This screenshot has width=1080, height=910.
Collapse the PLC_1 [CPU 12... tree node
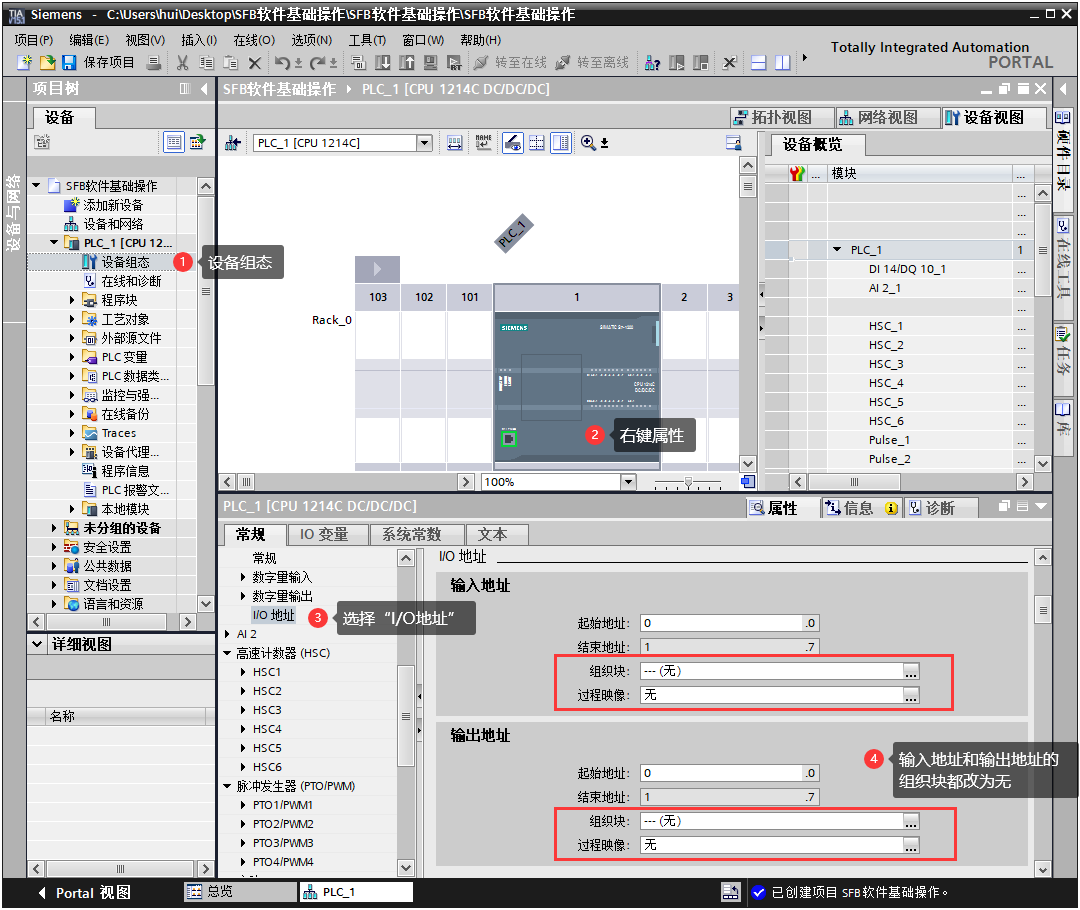(x=54, y=242)
